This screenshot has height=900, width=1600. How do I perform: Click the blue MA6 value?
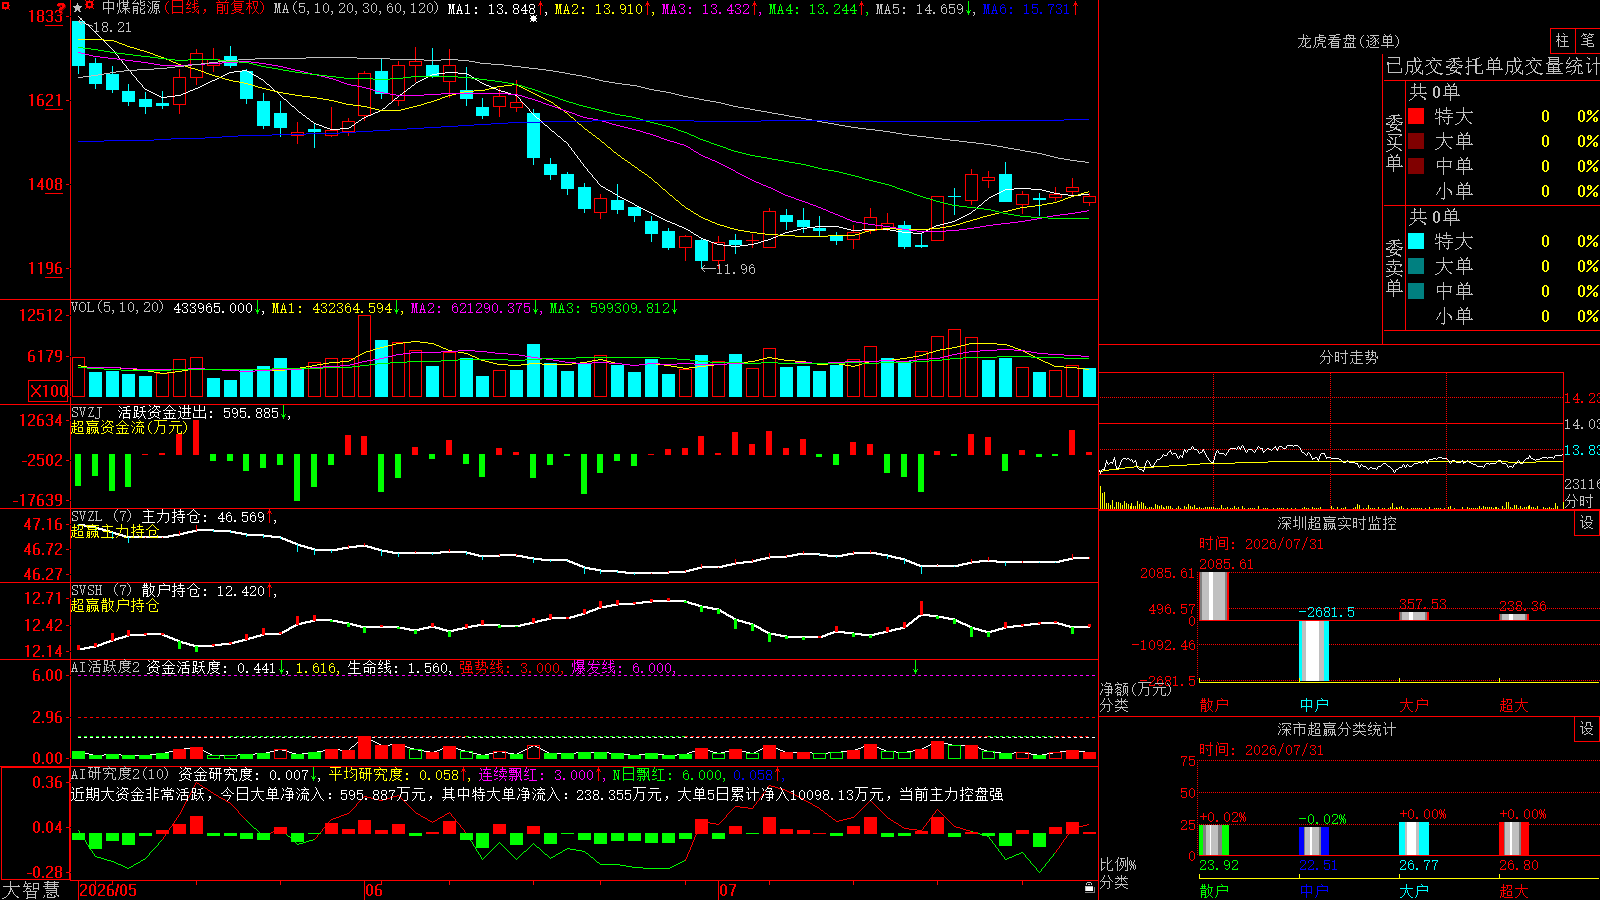(x=1027, y=9)
